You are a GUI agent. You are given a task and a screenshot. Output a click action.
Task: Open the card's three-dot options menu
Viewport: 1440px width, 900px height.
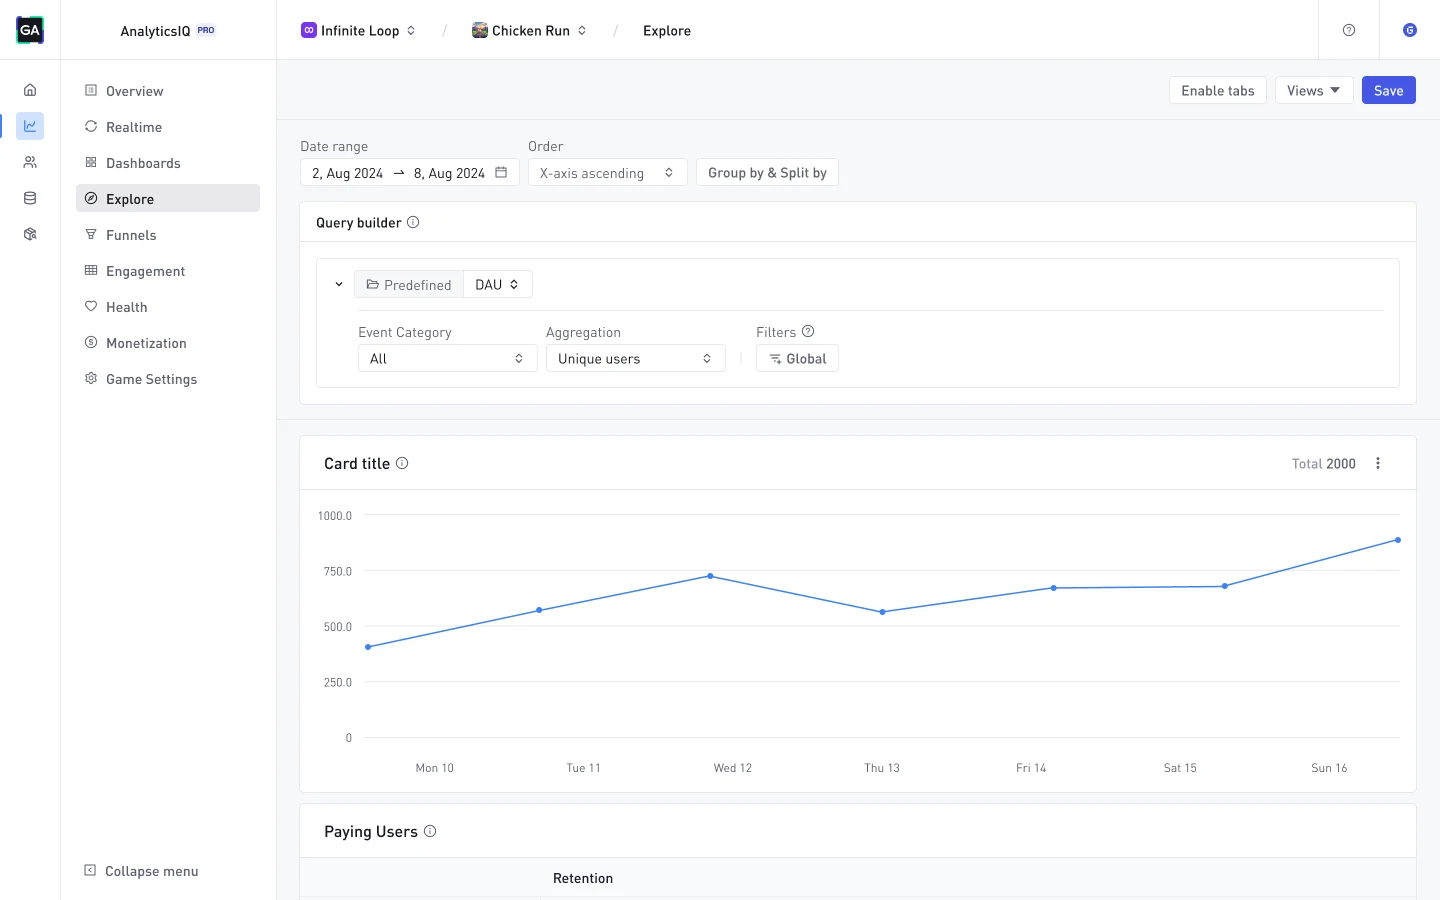coord(1378,463)
